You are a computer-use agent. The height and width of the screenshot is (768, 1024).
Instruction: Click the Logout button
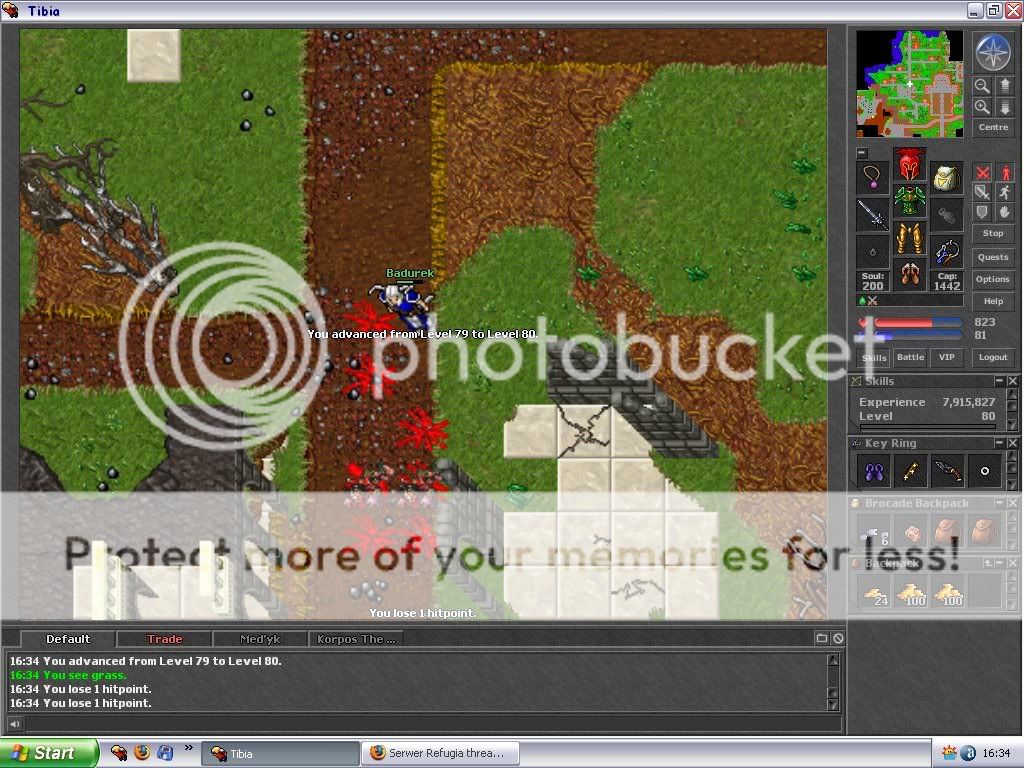pyautogui.click(x=993, y=357)
